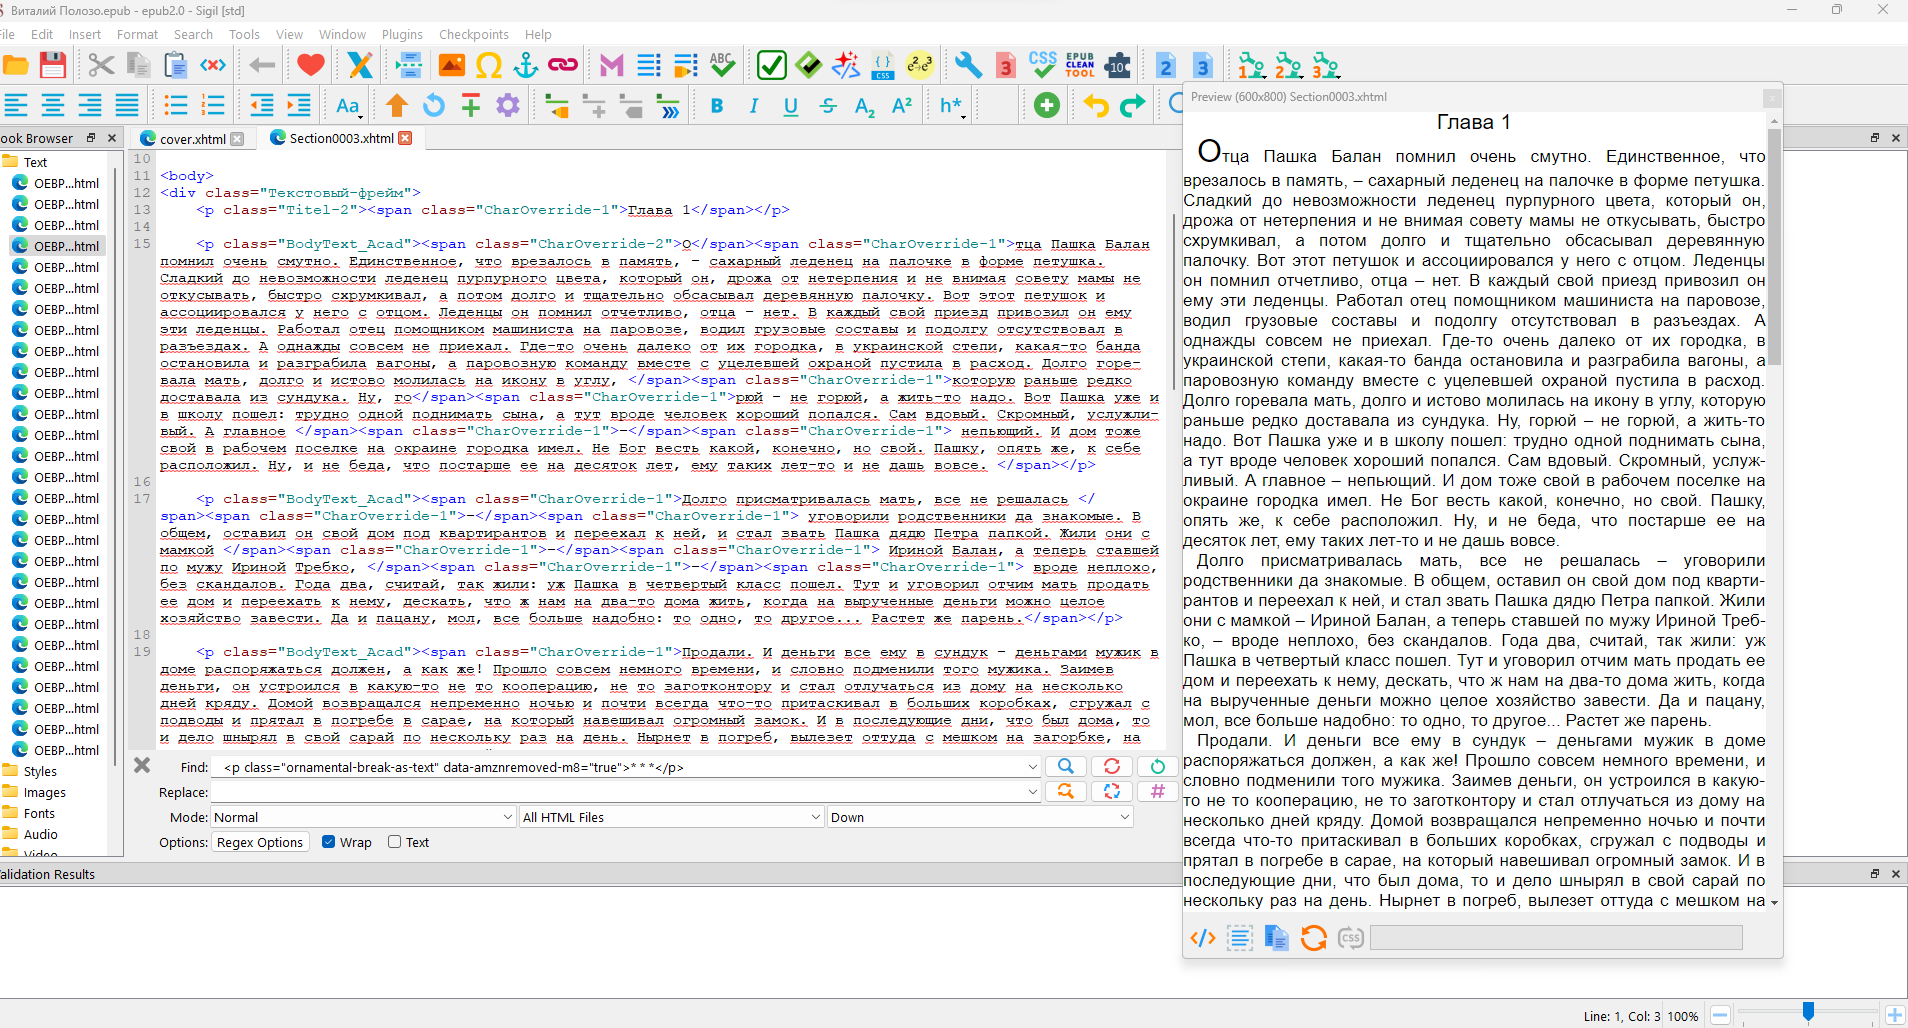Justify the paragraph text
The height and width of the screenshot is (1028, 1908).
tap(127, 105)
